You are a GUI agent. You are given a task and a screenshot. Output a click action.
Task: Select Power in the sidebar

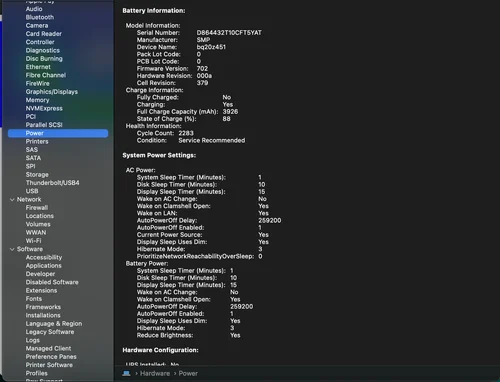point(58,133)
